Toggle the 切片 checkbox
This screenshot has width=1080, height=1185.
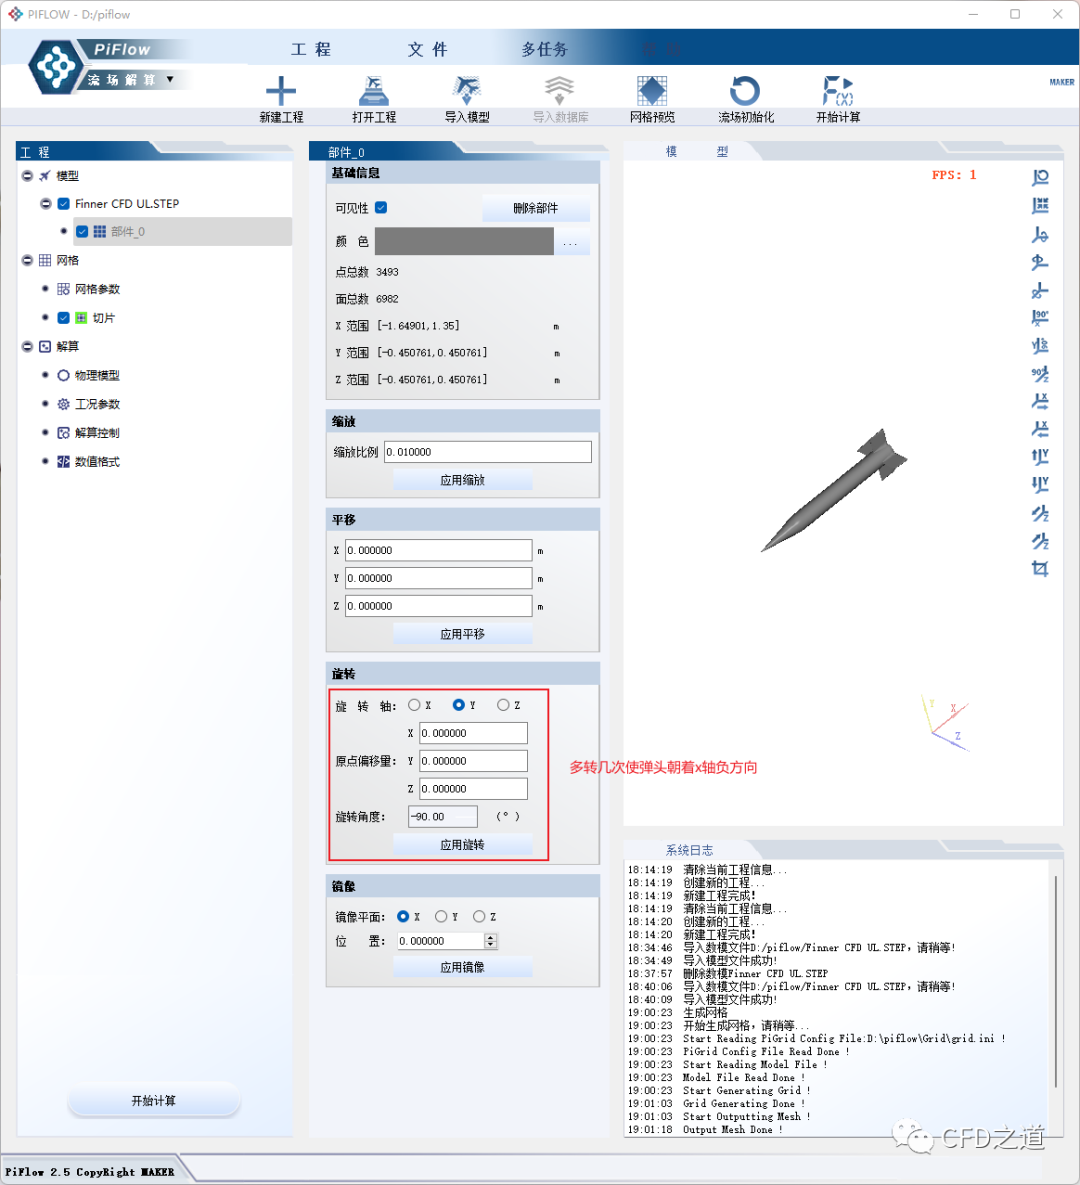tap(63, 317)
